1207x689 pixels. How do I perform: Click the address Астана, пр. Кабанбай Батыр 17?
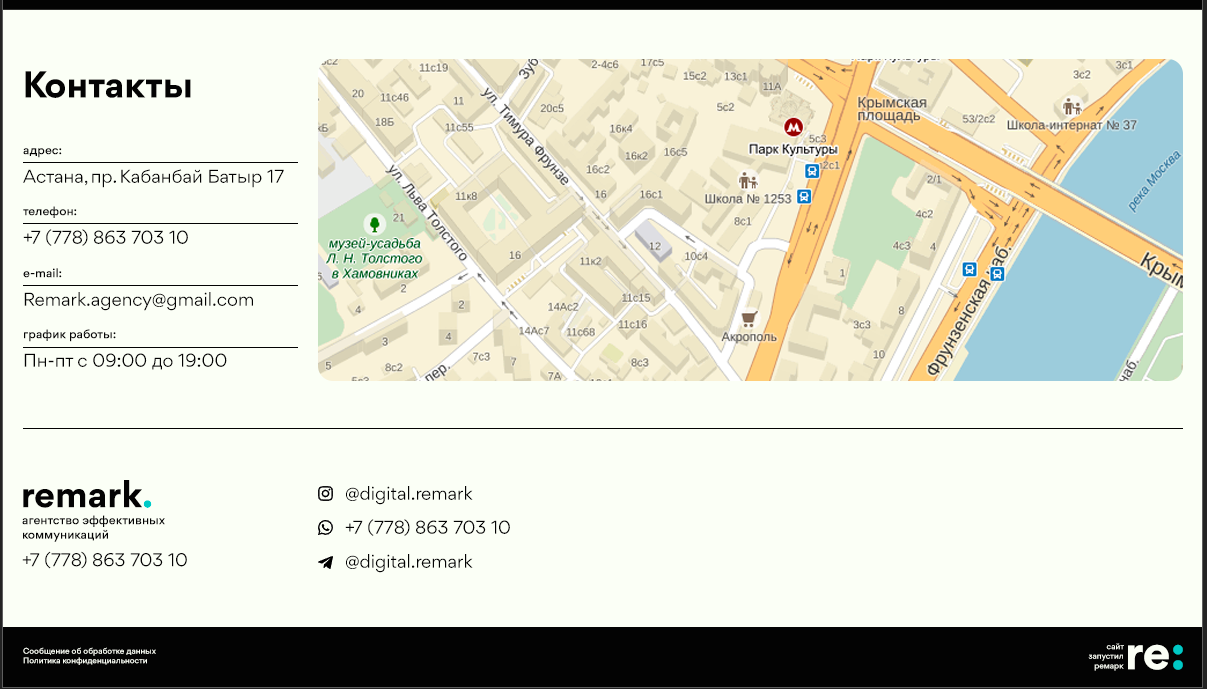pyautogui.click(x=153, y=178)
